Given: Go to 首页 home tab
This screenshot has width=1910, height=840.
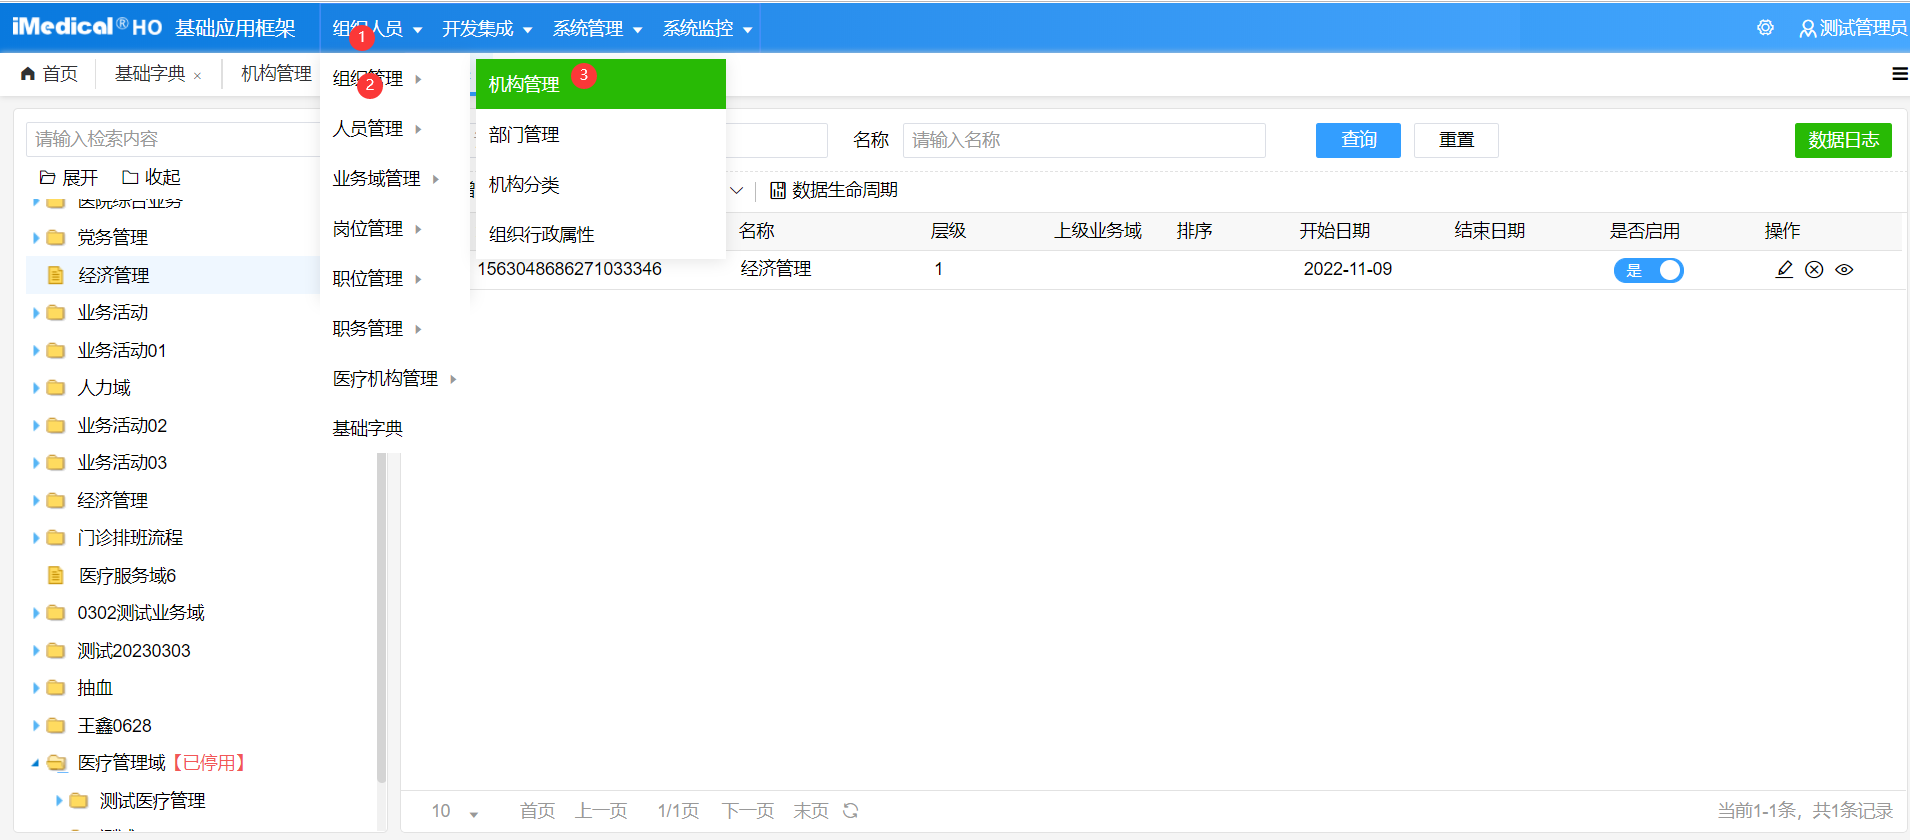Looking at the screenshot, I should (49, 74).
